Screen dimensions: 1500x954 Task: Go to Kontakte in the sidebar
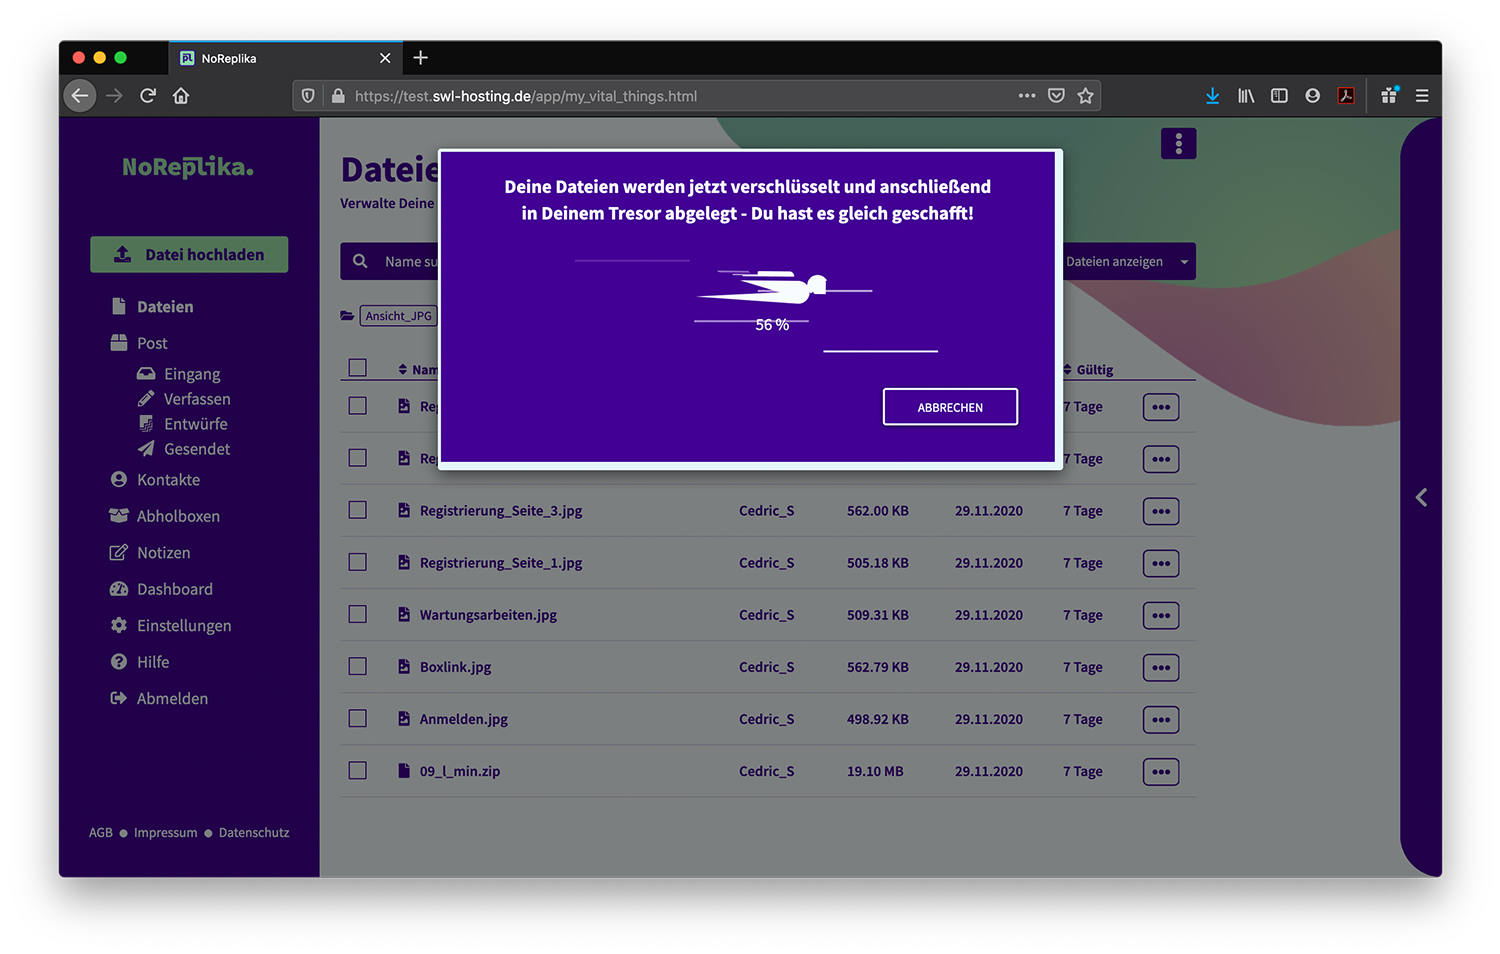[168, 480]
